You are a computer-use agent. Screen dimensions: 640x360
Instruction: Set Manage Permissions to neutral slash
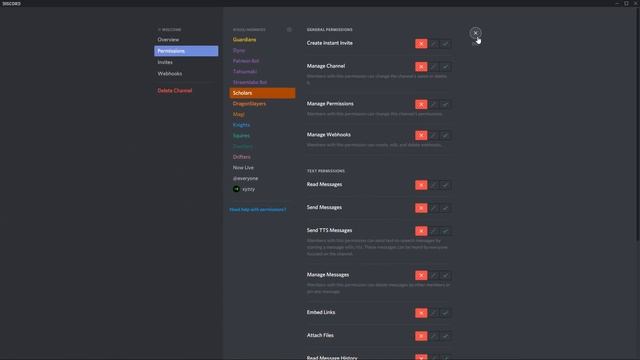click(x=433, y=104)
